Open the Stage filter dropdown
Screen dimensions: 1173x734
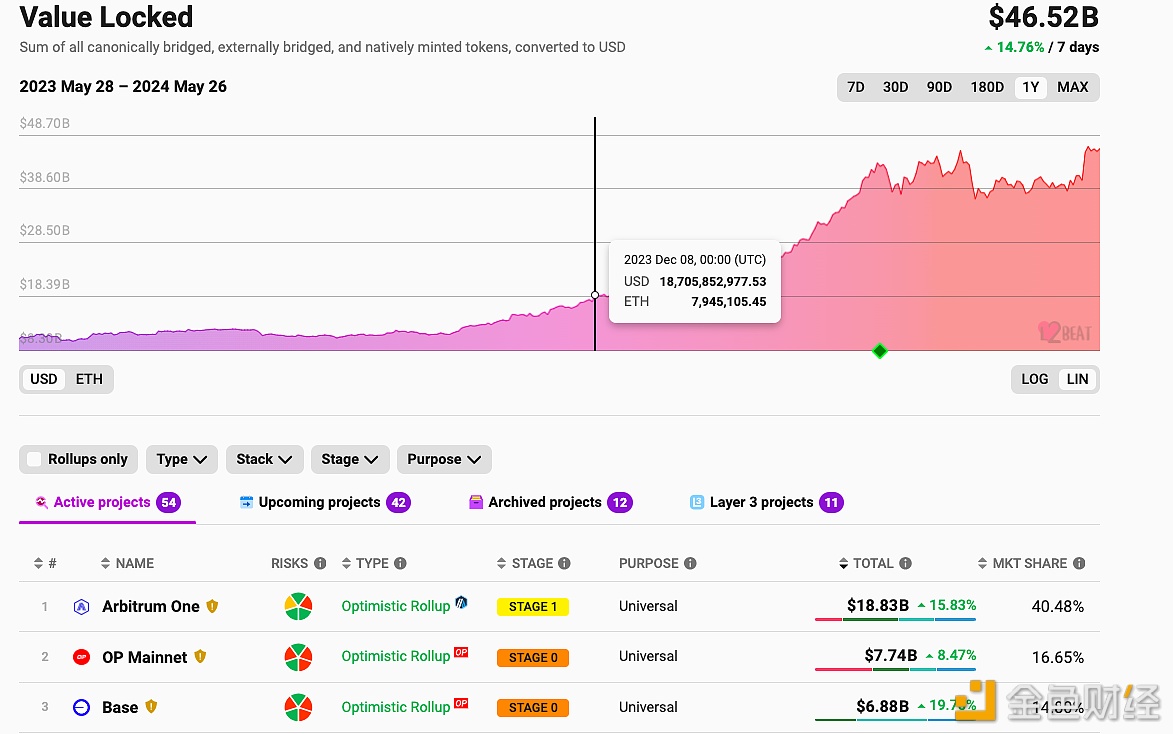349,459
